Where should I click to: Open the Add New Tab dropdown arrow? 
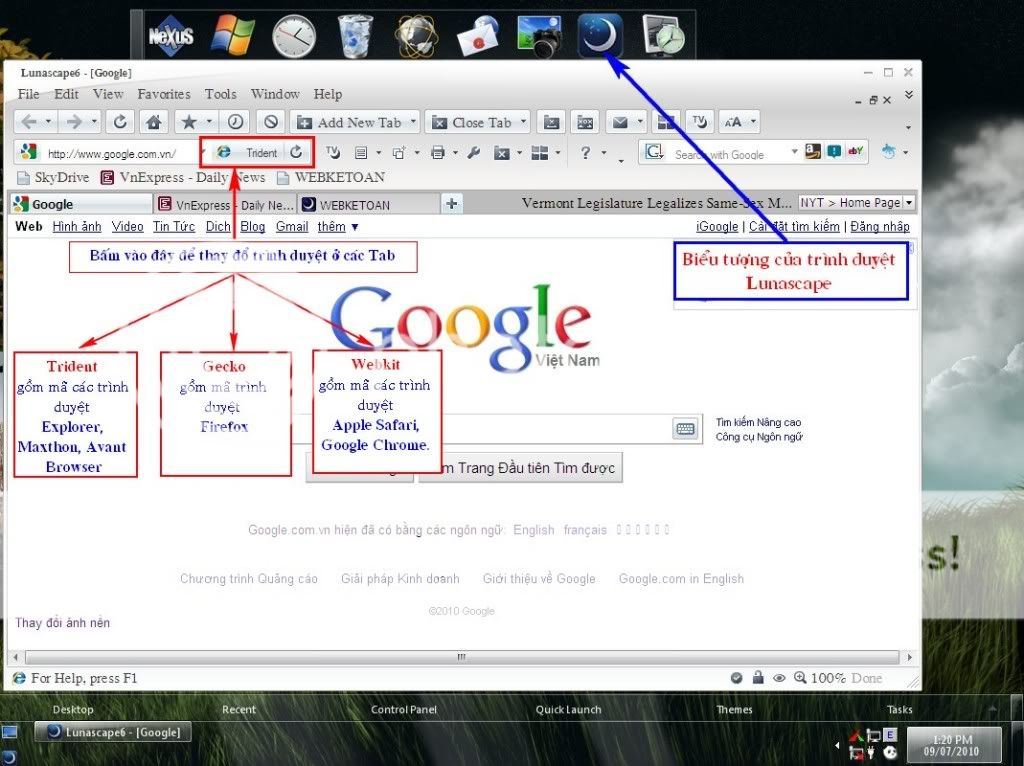click(x=411, y=123)
